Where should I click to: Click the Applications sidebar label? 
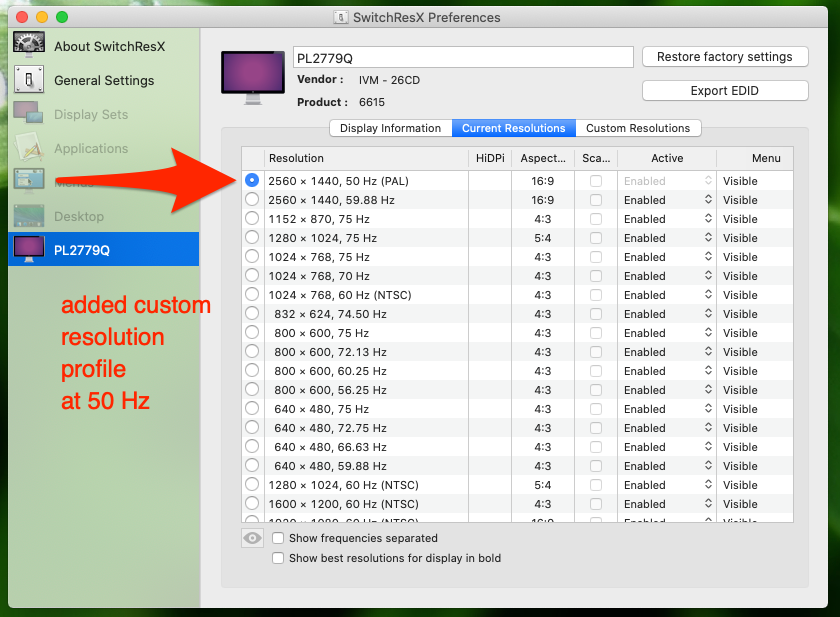(x=91, y=148)
